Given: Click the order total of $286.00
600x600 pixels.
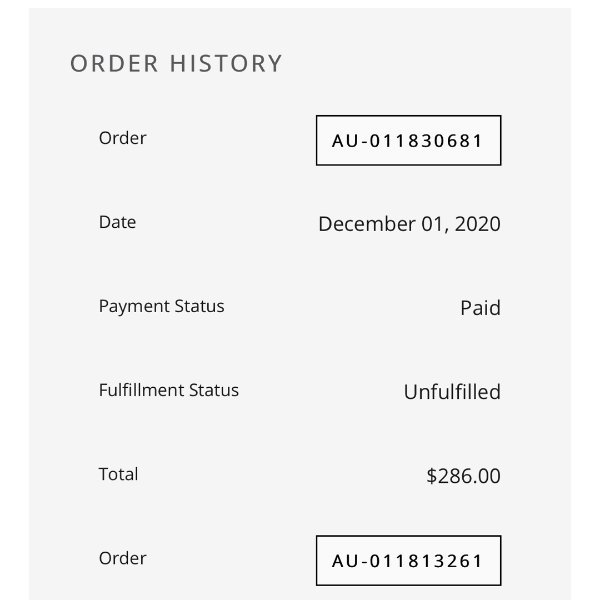Looking at the screenshot, I should tap(463, 476).
